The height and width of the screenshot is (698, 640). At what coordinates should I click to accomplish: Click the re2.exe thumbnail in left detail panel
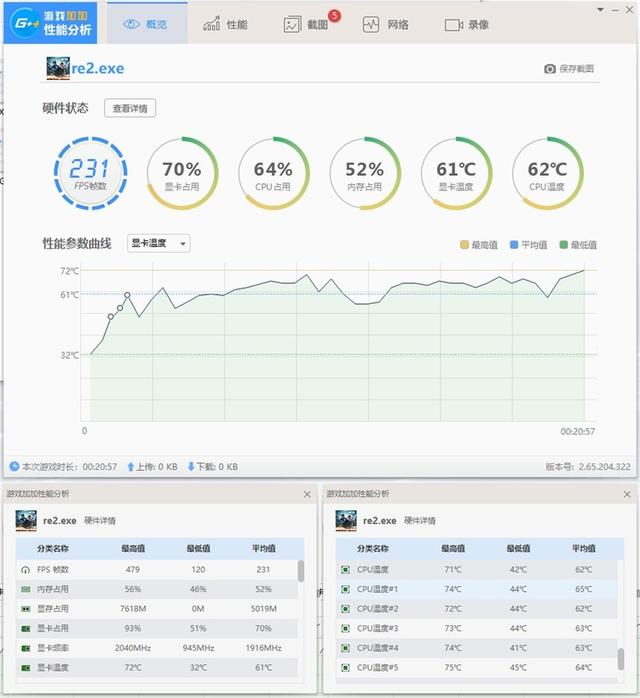[26, 521]
